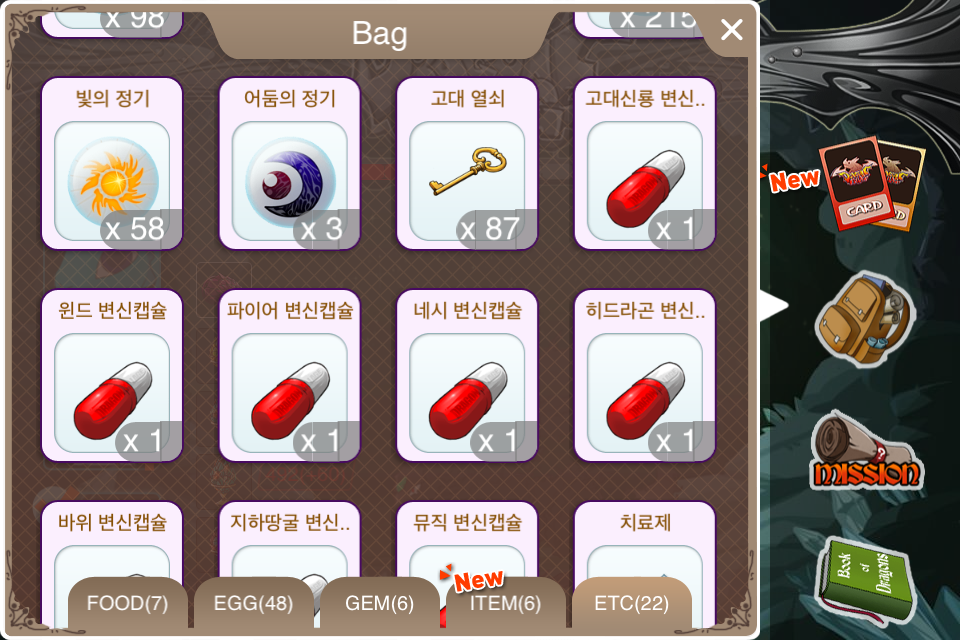
Task: Switch to the ITEM(6) tab
Action: (506, 603)
